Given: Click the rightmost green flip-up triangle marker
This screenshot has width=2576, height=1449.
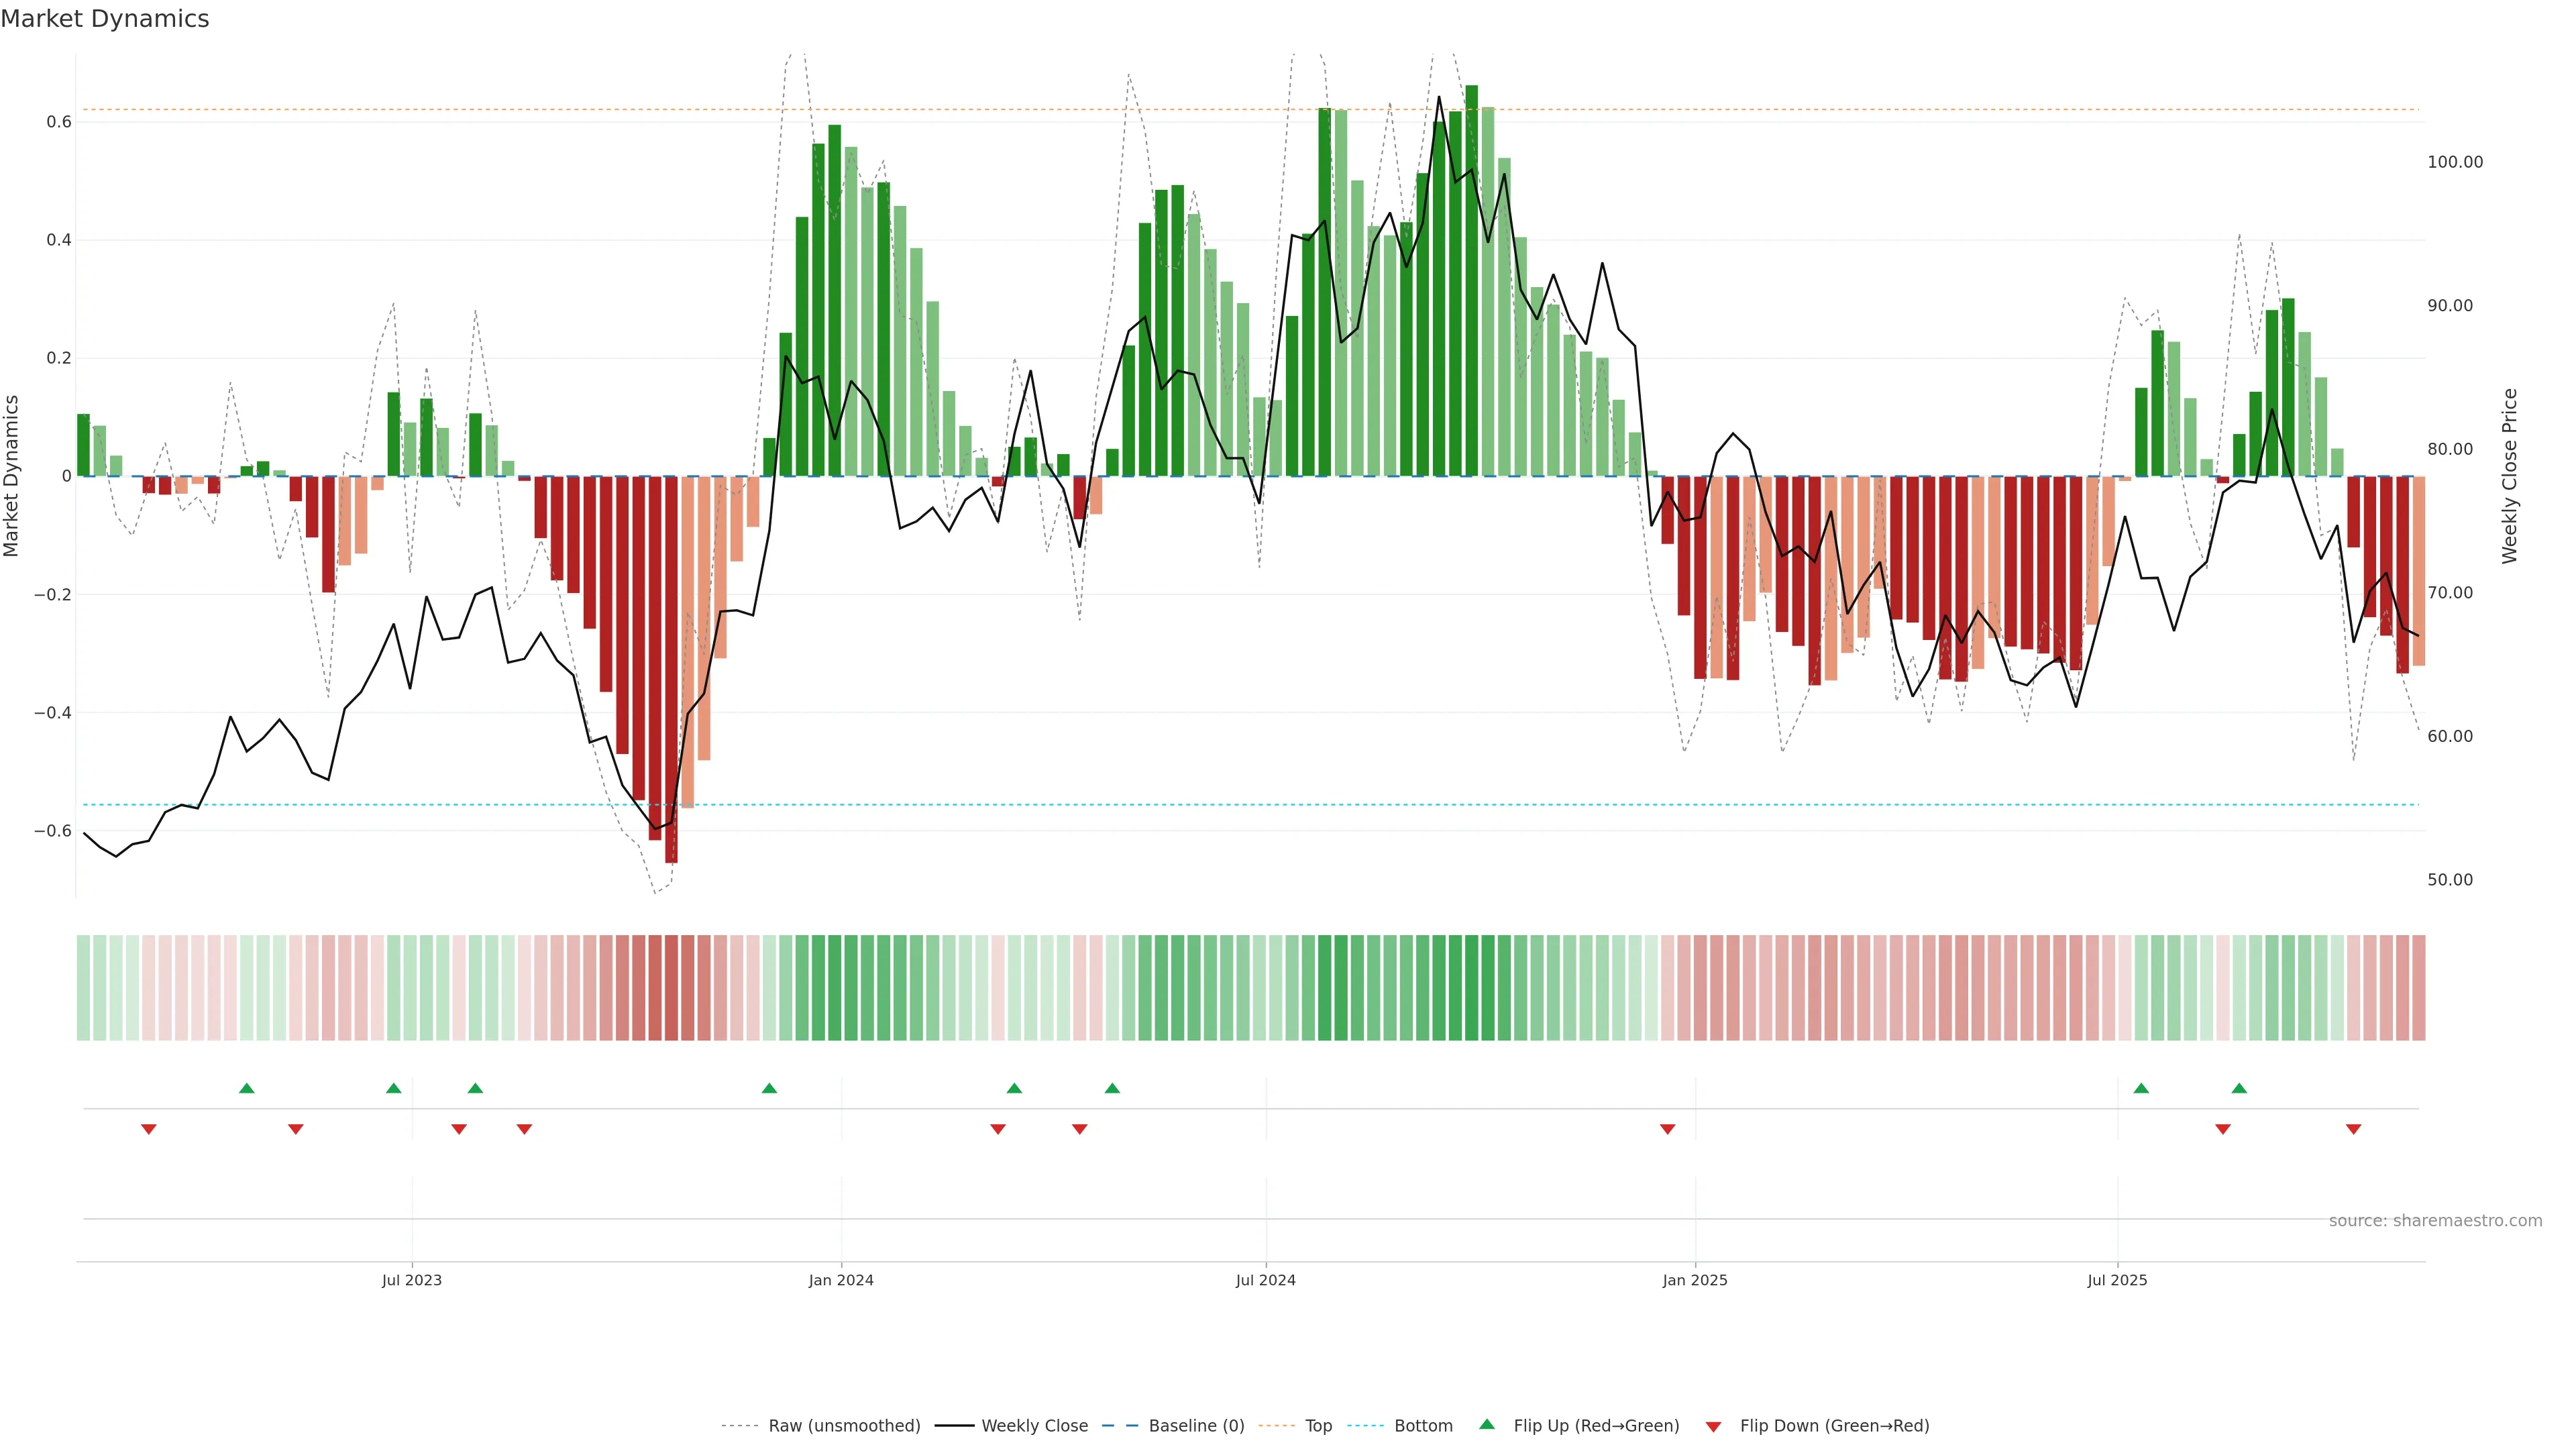Looking at the screenshot, I should click(x=2239, y=1088).
